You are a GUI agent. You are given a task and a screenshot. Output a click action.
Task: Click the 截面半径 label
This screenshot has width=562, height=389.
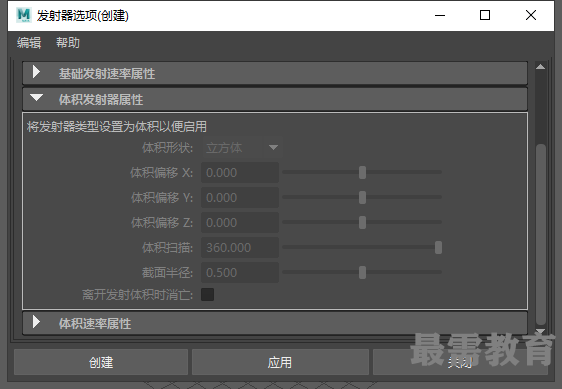pyautogui.click(x=167, y=272)
